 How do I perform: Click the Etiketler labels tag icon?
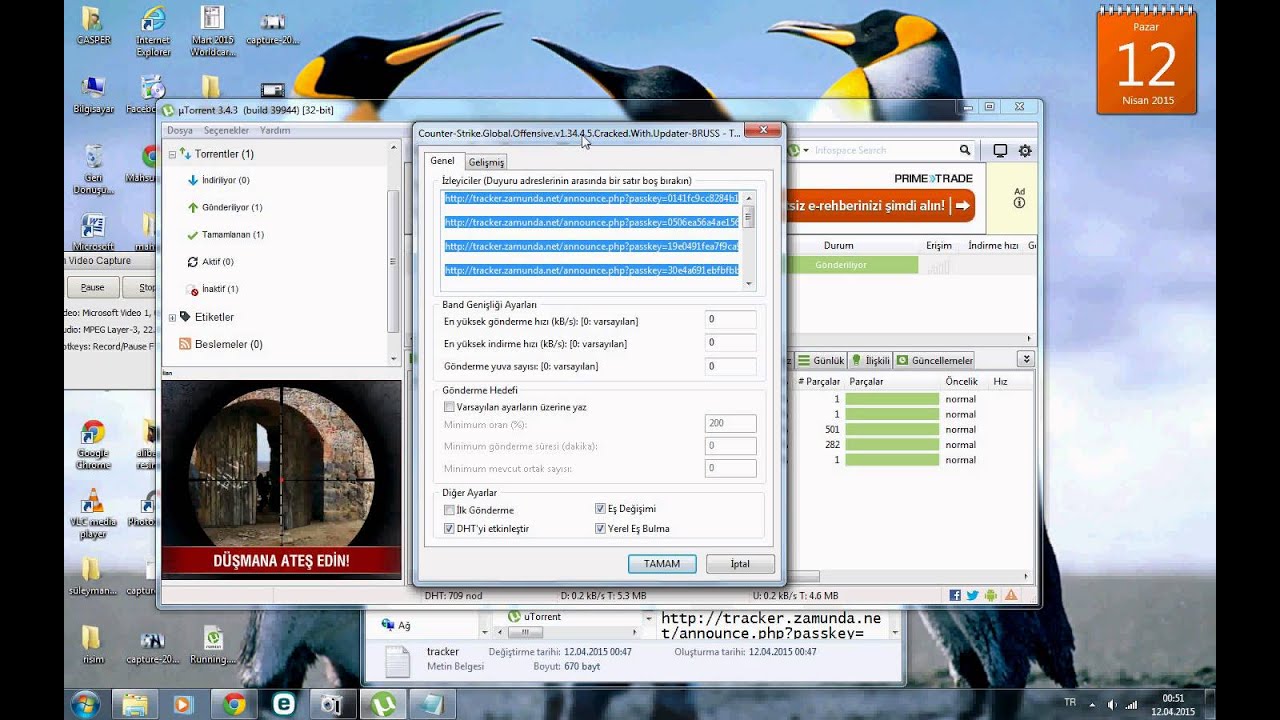coord(185,316)
